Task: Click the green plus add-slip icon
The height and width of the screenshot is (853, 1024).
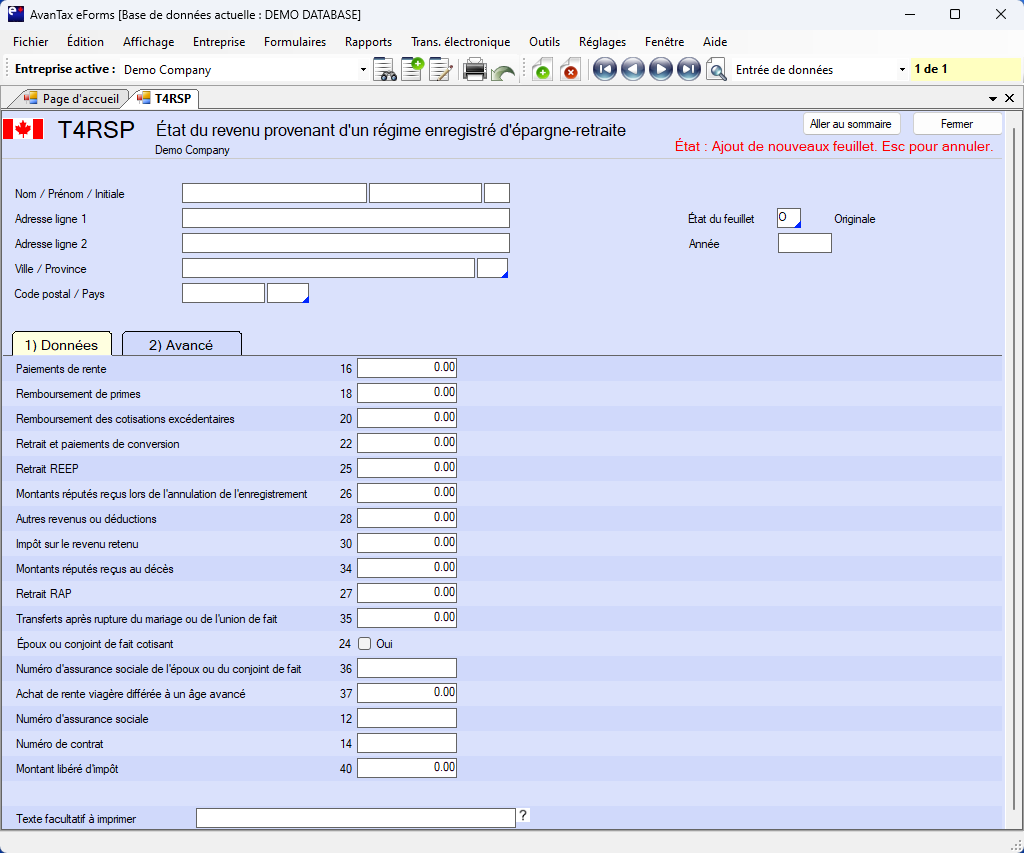Action: click(542, 70)
